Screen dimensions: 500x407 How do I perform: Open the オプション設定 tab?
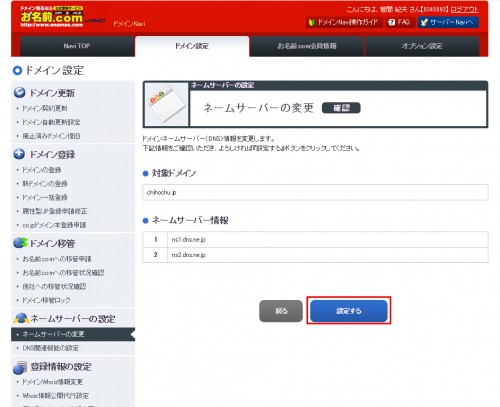pos(422,46)
